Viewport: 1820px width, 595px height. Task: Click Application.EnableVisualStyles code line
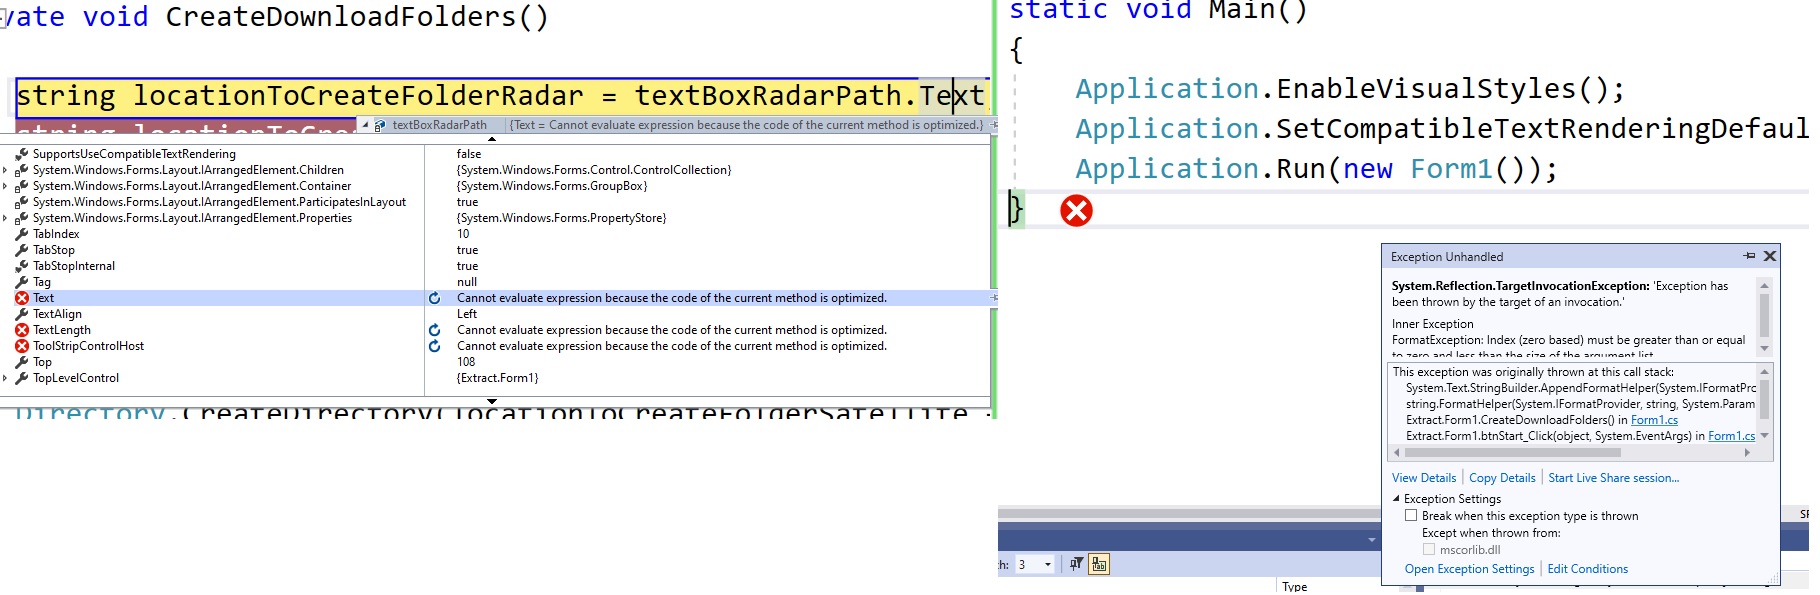[x=1350, y=89]
